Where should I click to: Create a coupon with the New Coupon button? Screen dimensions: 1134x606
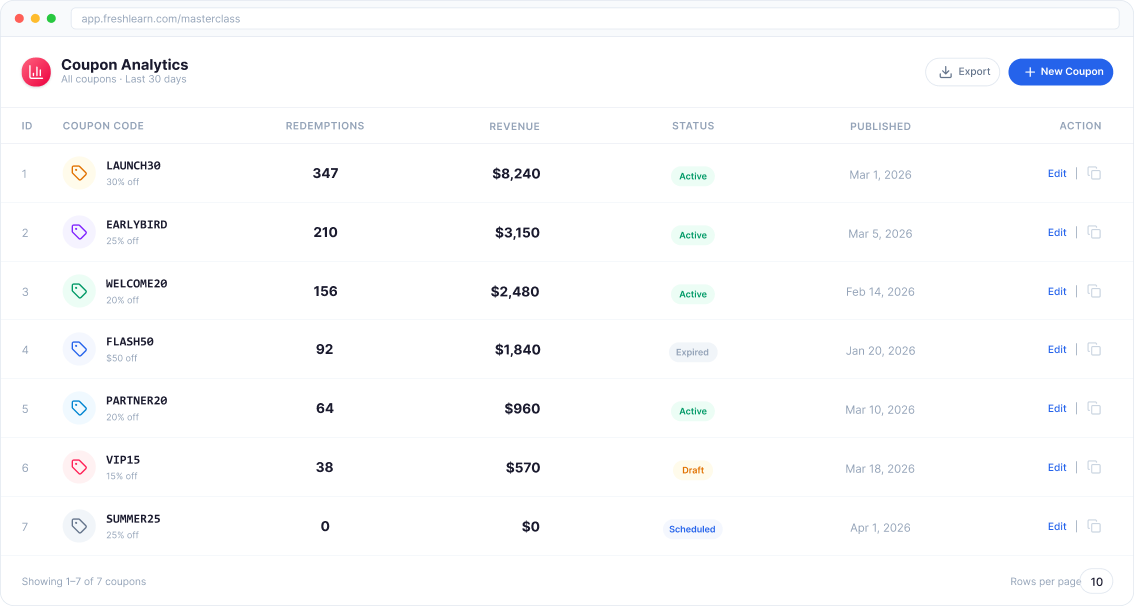(1060, 71)
